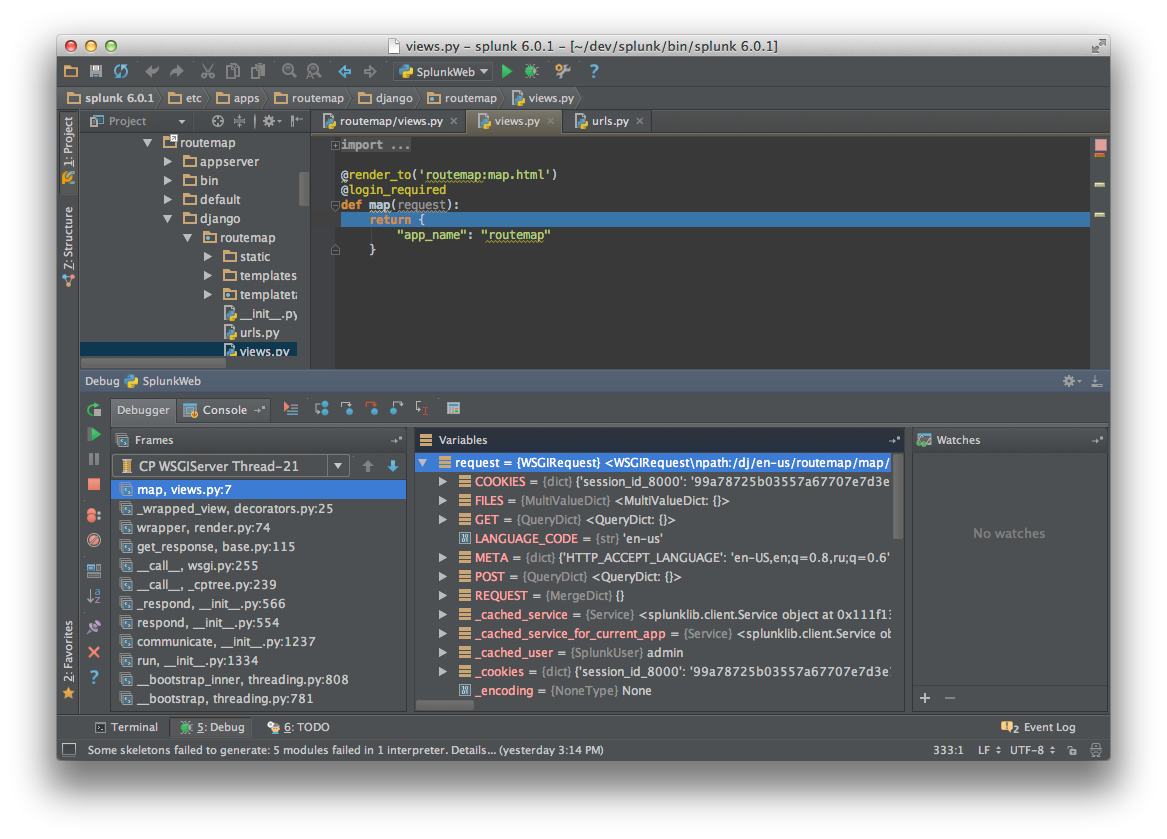The height and width of the screenshot is (839, 1167).
Task: Expand the META variable
Action: coord(443,558)
